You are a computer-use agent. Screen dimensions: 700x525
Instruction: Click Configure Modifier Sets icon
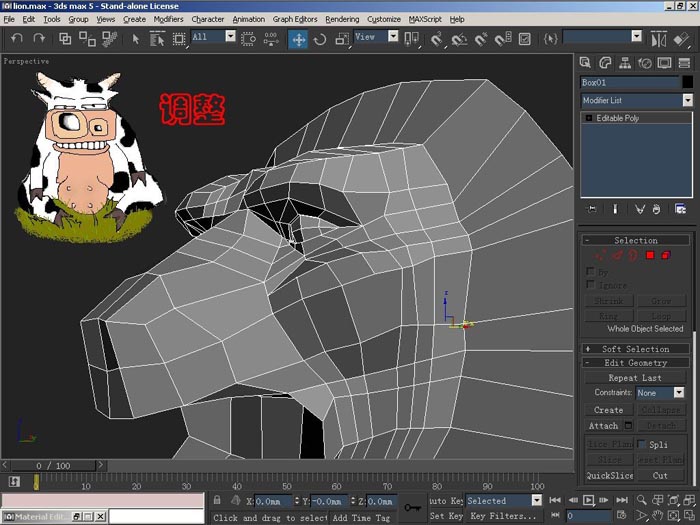[x=680, y=209]
